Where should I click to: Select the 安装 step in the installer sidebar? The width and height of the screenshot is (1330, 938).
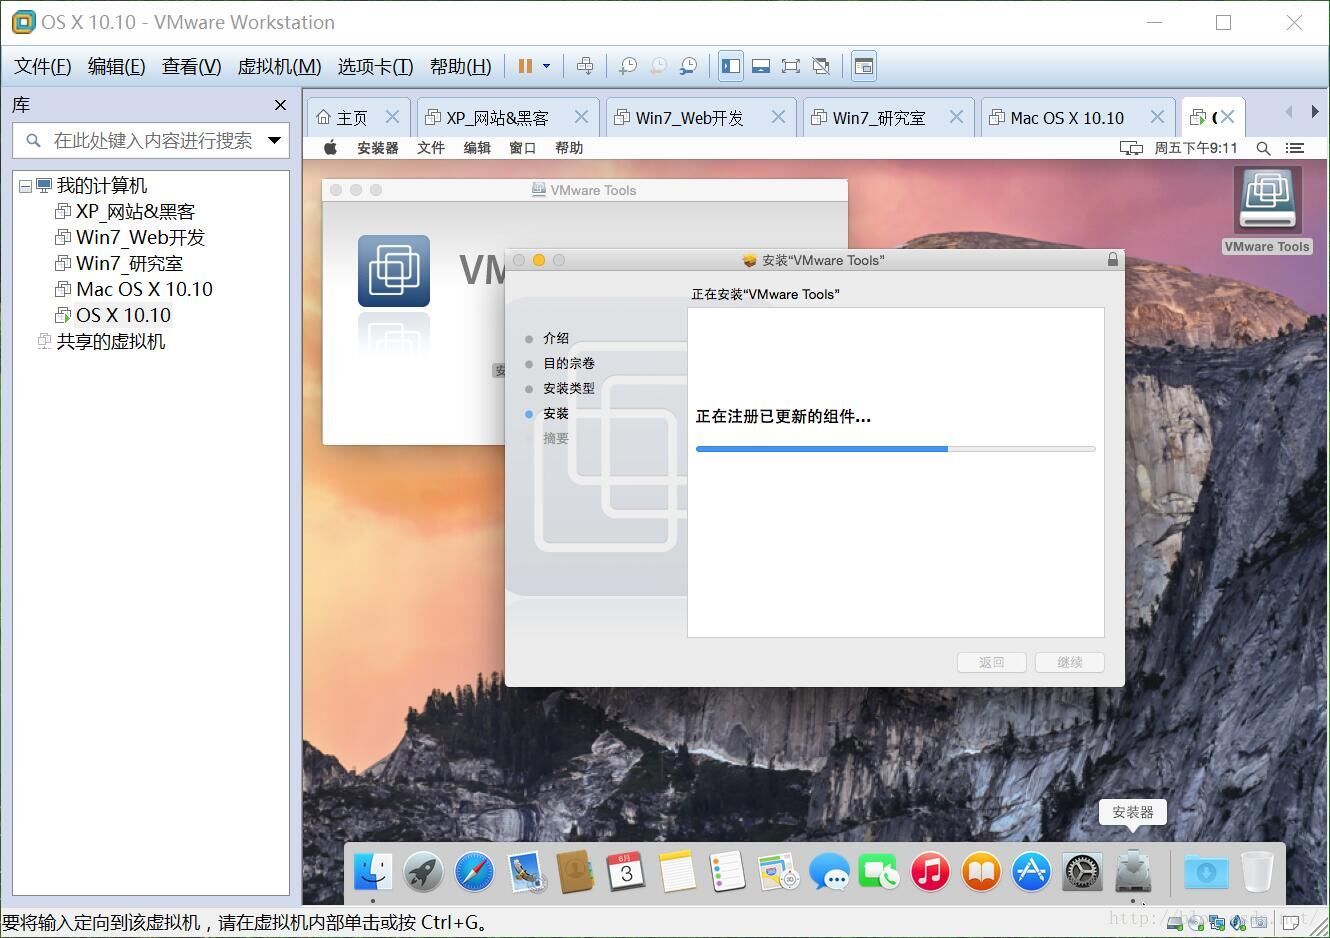pos(555,413)
